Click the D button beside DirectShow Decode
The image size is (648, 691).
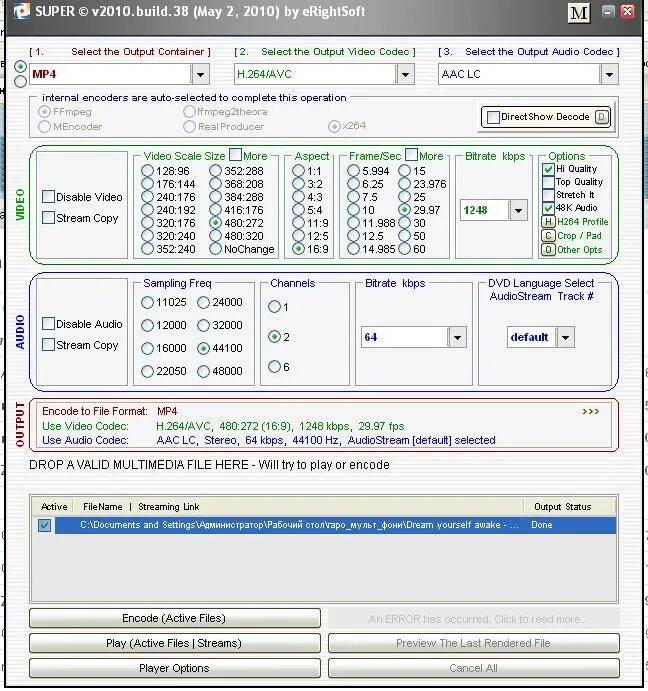click(x=602, y=117)
